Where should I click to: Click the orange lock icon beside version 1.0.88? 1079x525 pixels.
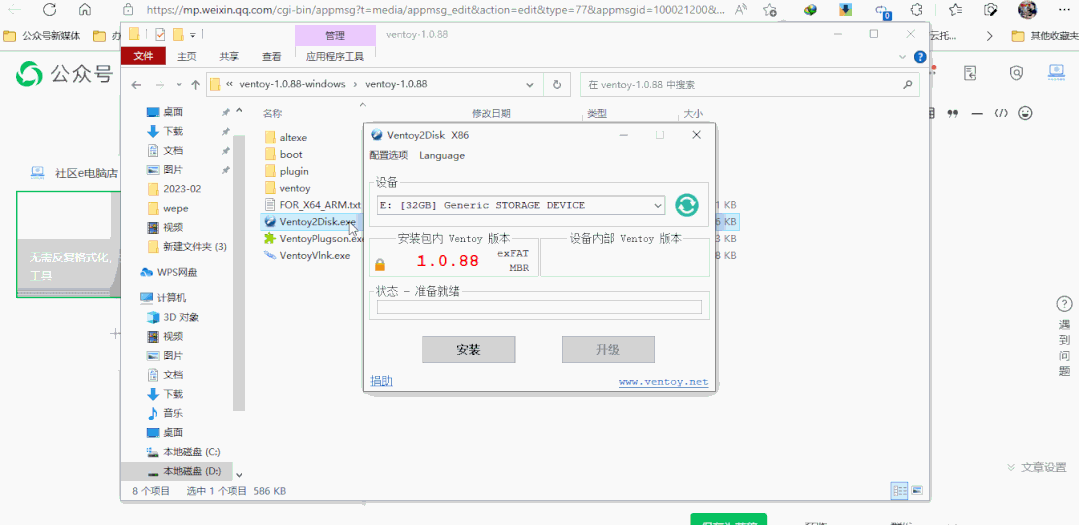pyautogui.click(x=380, y=265)
